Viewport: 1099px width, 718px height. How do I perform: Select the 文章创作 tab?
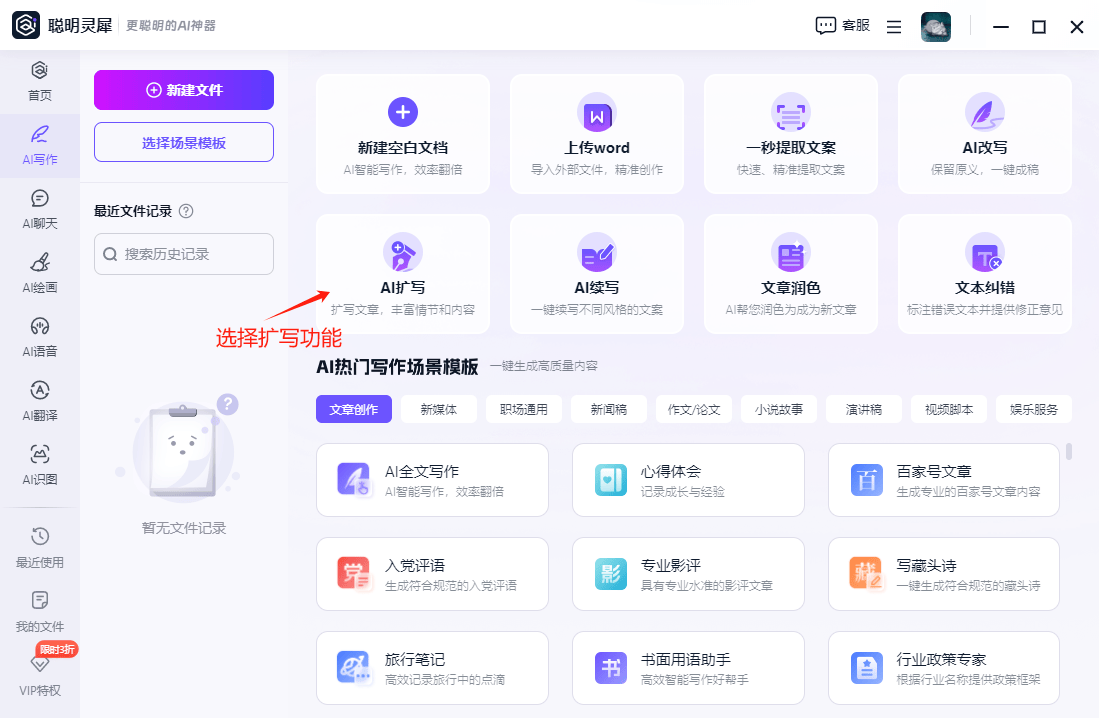pos(354,409)
